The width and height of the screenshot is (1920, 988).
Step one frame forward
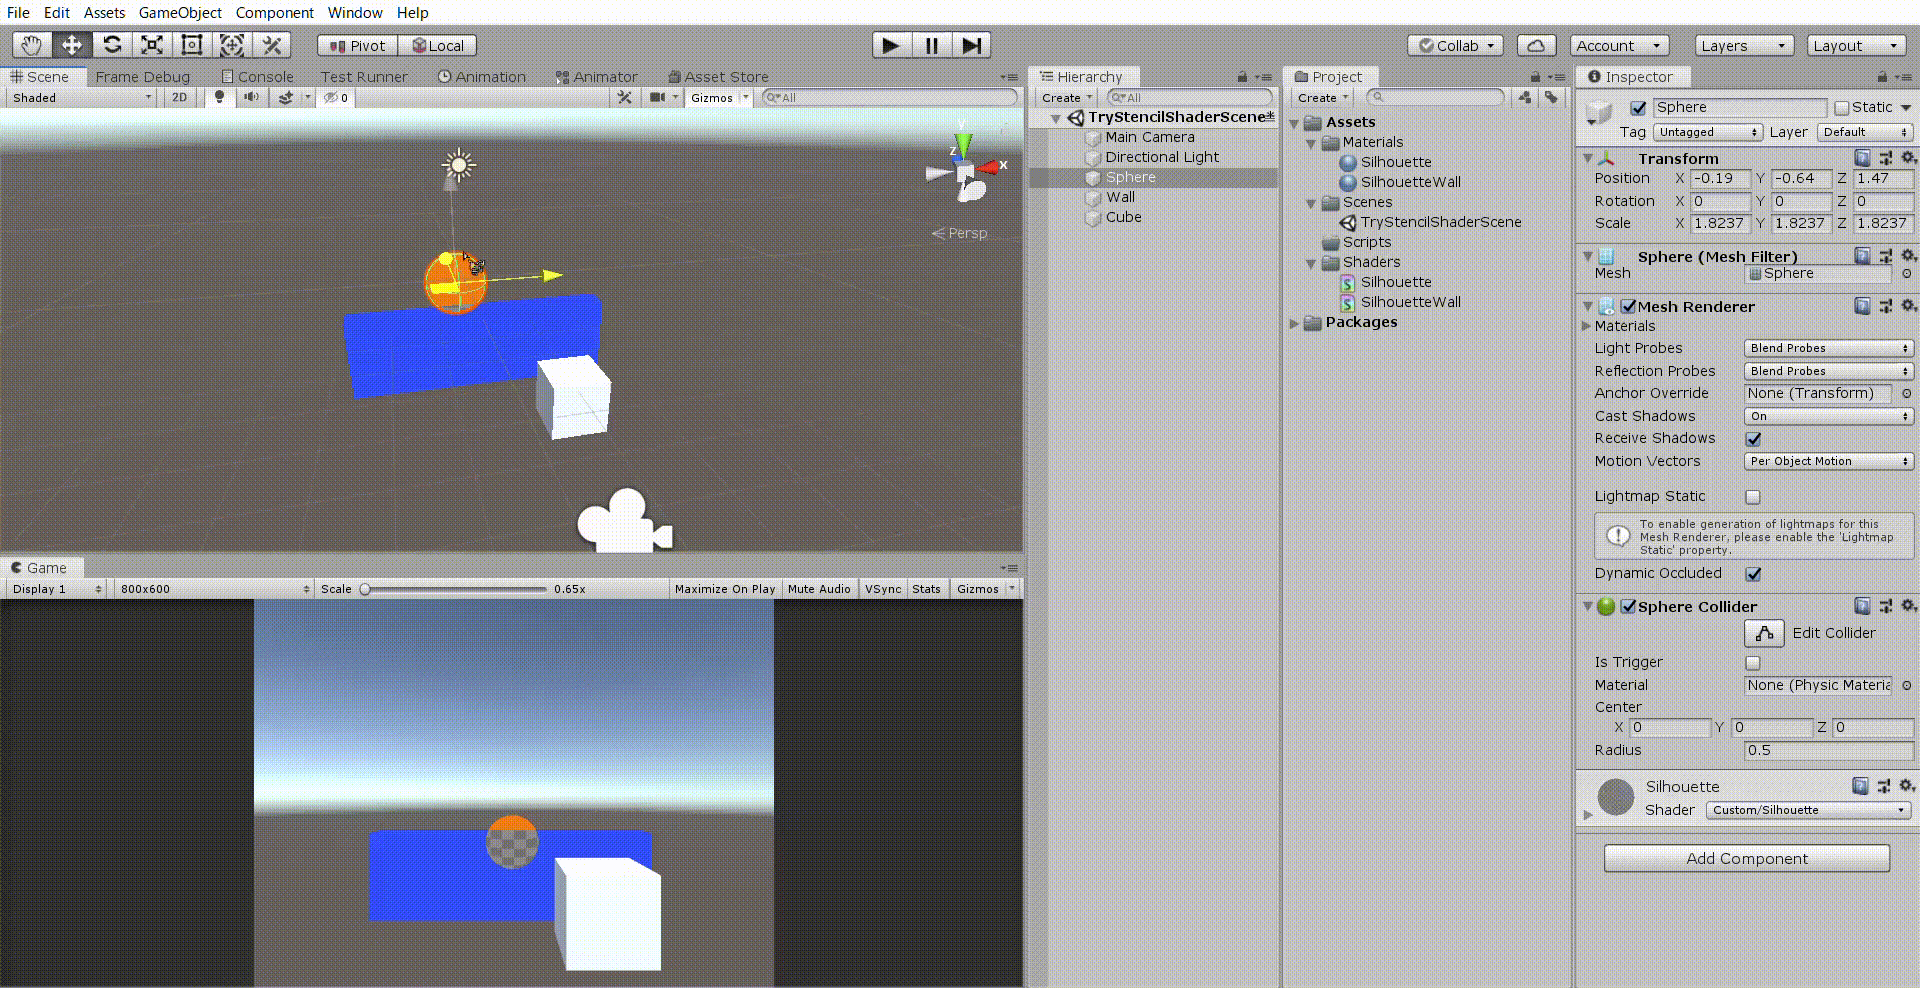[x=971, y=45]
